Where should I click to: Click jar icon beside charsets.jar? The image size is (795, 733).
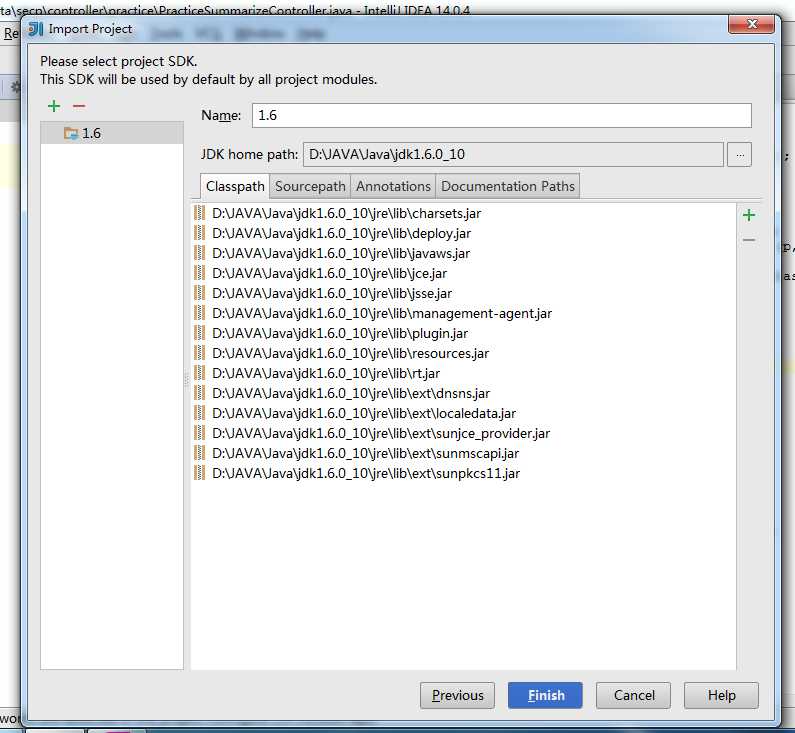(x=200, y=213)
